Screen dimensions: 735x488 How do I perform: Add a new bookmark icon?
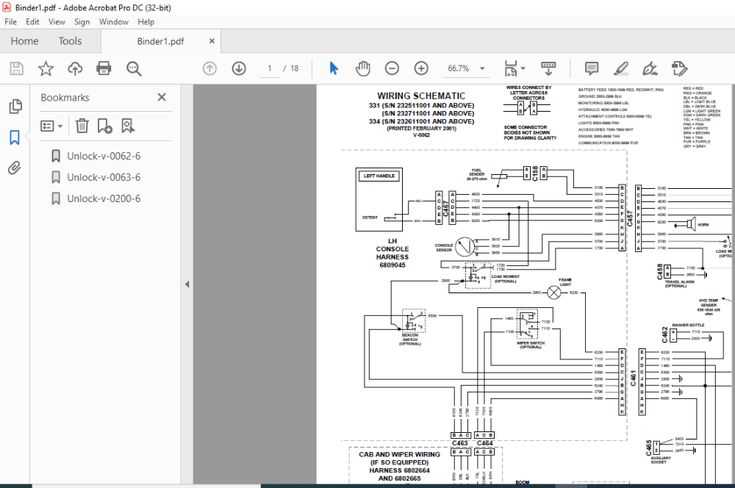105,126
